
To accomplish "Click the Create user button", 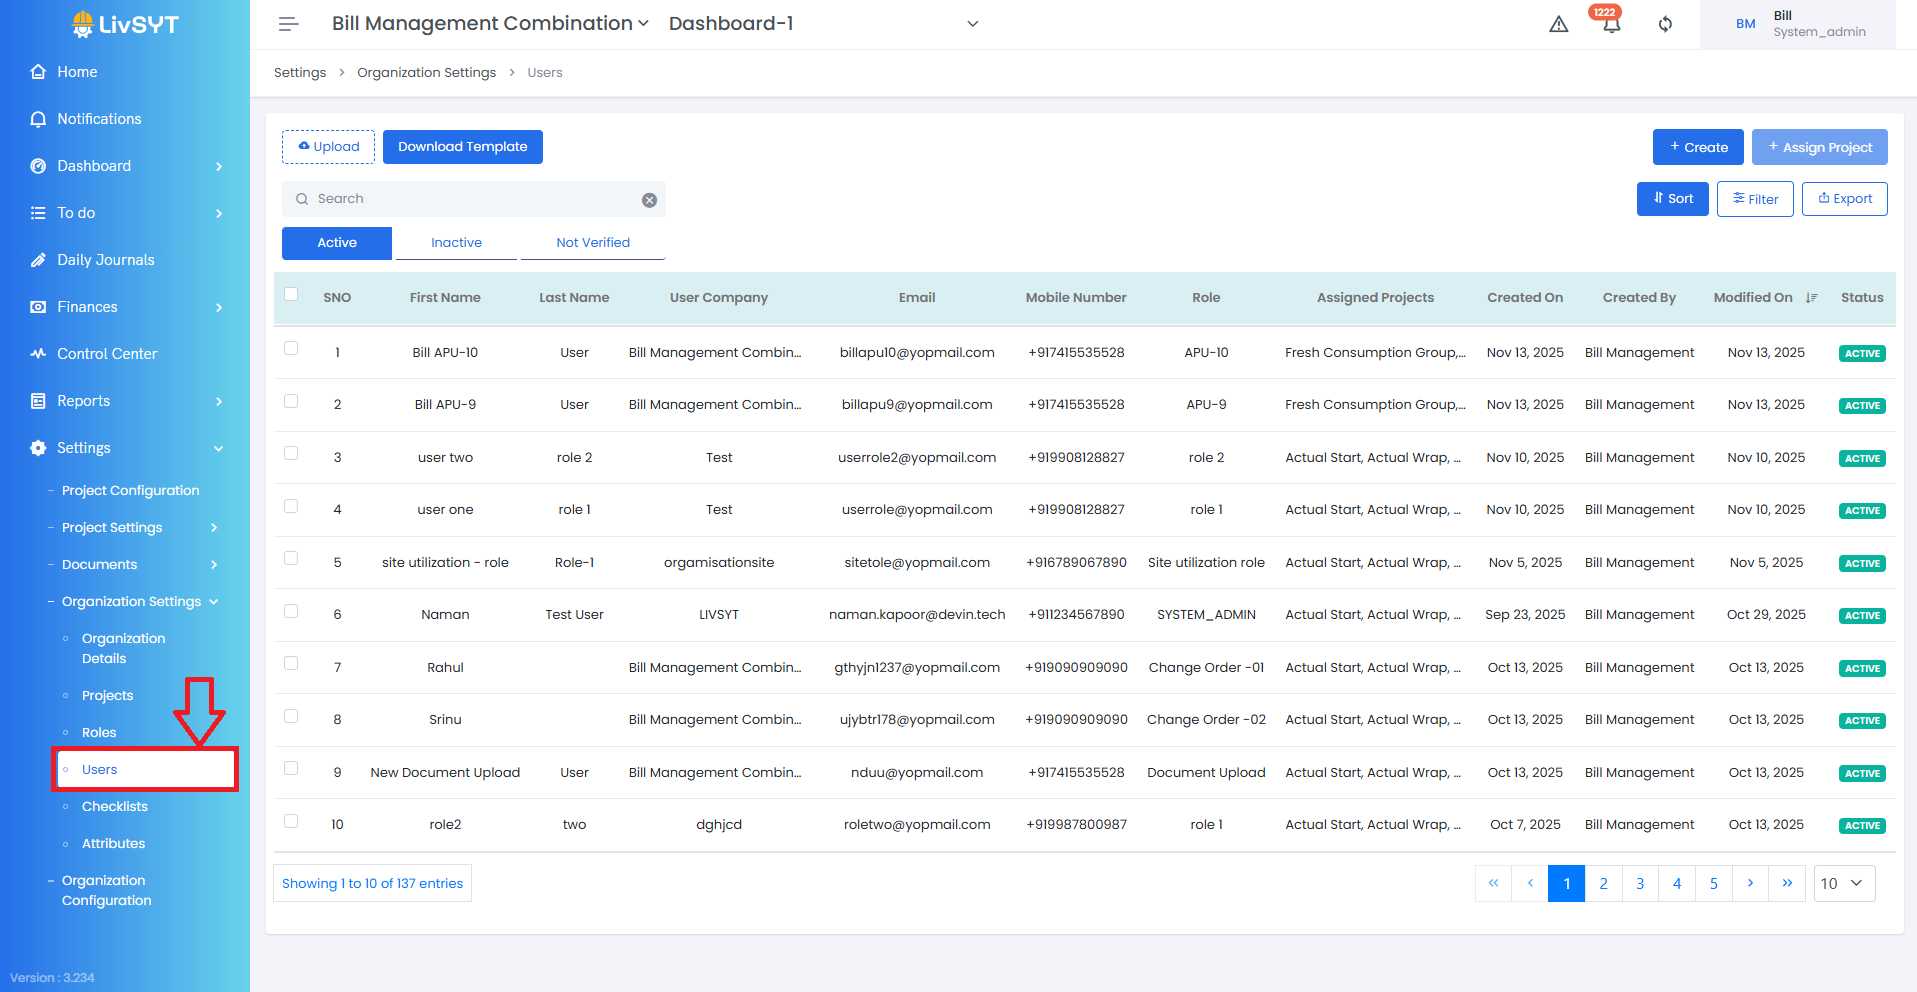I will 1697,147.
